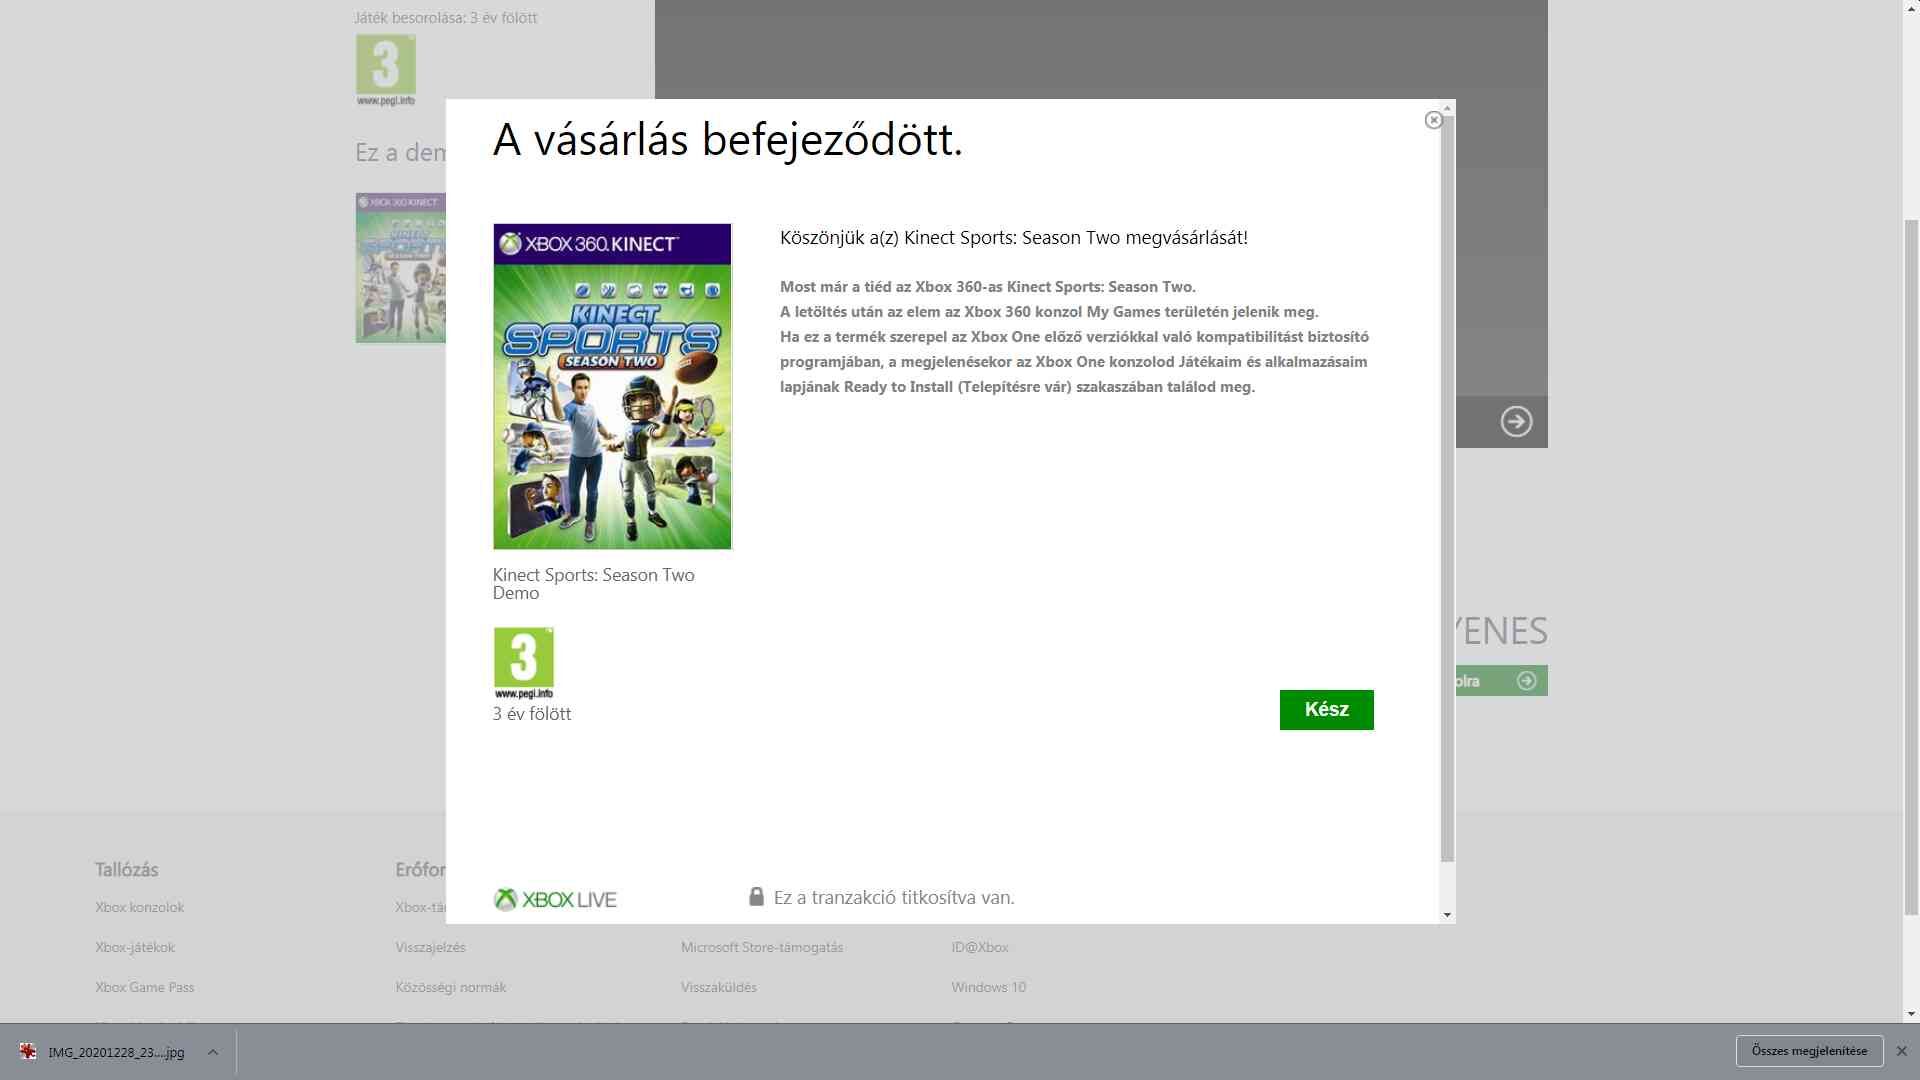Image resolution: width=1920 pixels, height=1080 pixels.
Task: Click the page vertical scrollbar thumb
Action: click(x=1912, y=567)
